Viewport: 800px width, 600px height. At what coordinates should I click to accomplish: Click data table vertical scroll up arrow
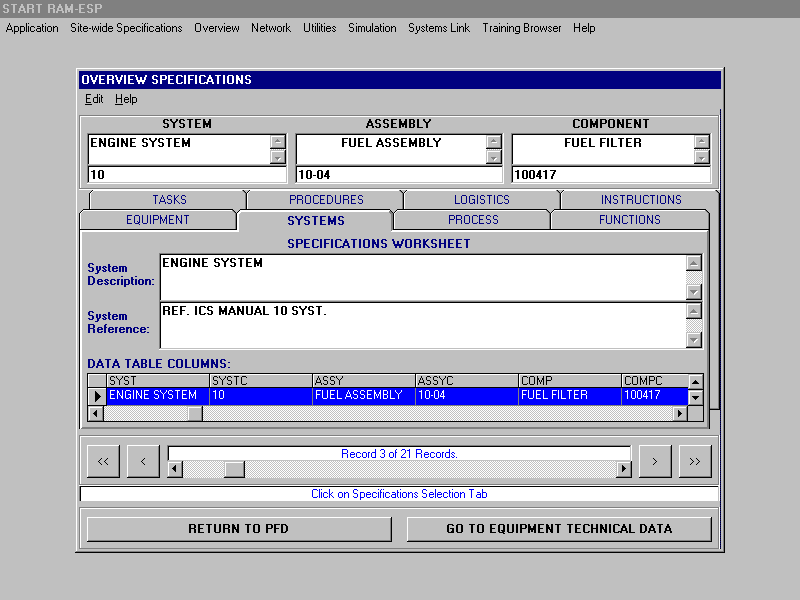pyautogui.click(x=695, y=381)
